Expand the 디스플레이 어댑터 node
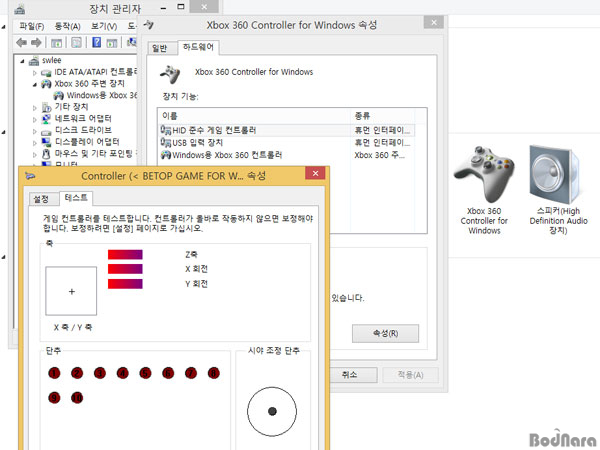Screen dimensions: 600x450 coord(34,143)
